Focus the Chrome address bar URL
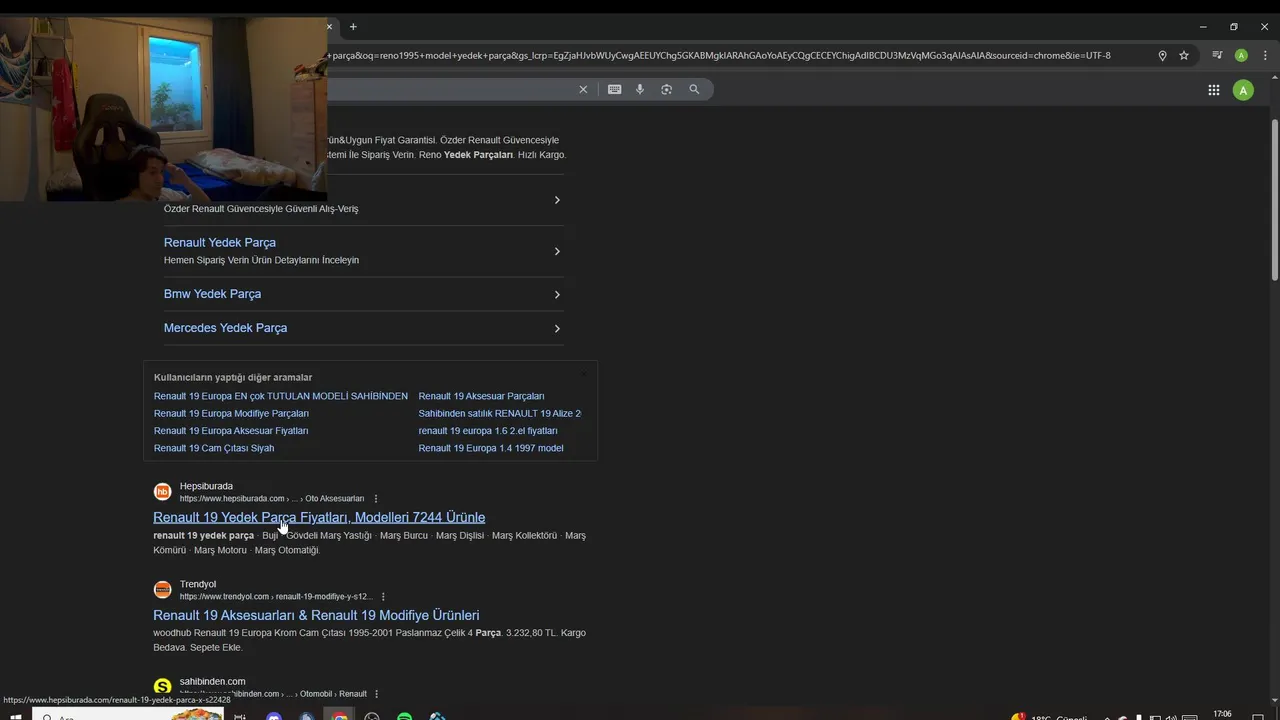Screen dimensions: 1280x720 (720, 56)
